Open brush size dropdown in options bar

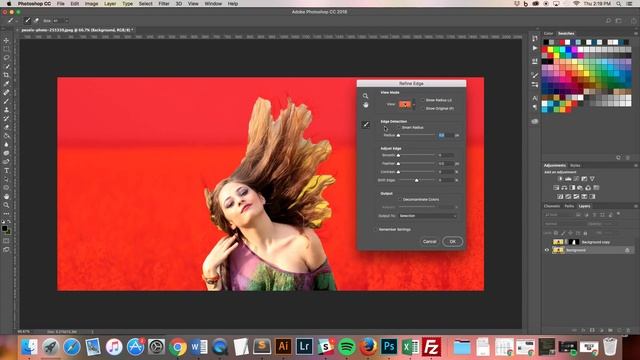pyautogui.click(x=67, y=20)
